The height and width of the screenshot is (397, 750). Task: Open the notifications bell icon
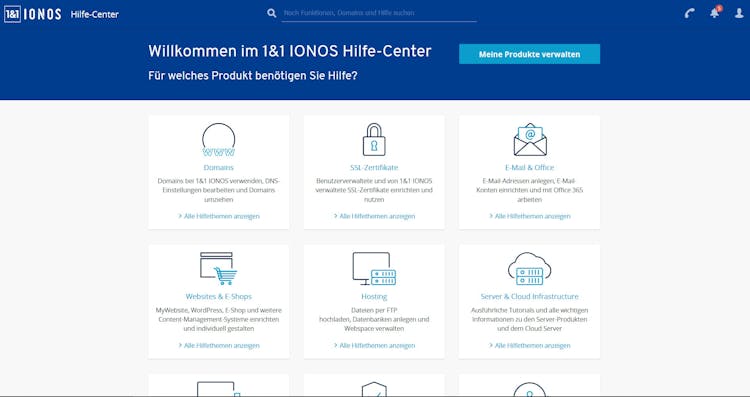pyautogui.click(x=715, y=12)
